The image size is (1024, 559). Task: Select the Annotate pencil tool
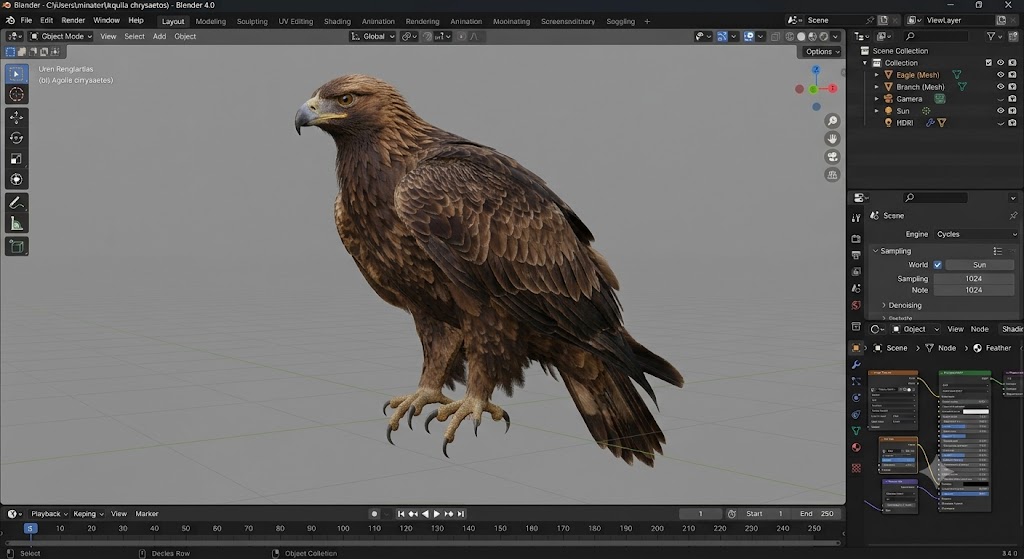click(16, 203)
